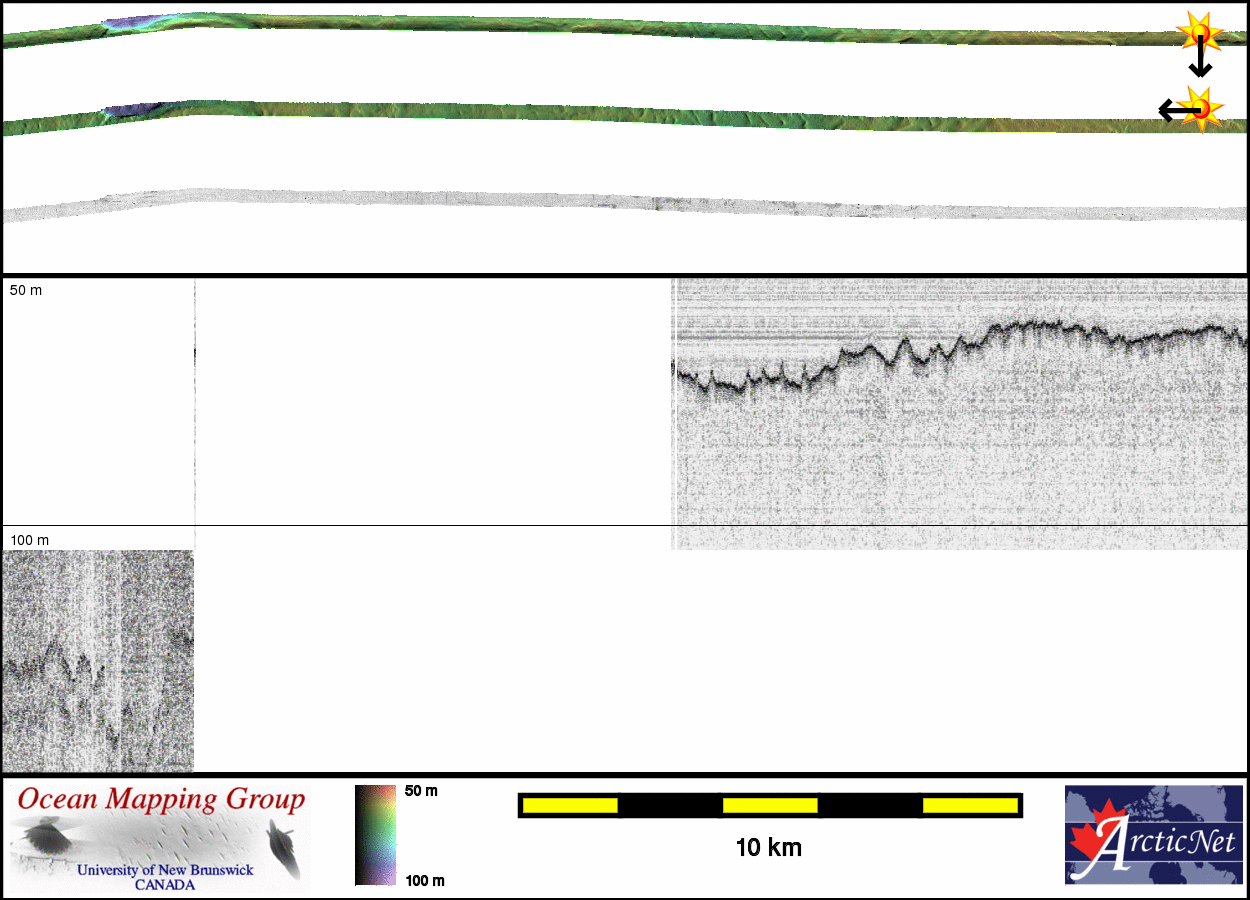1250x900 pixels.
Task: Click the large sub-bottom profile panel
Action: tap(960, 414)
